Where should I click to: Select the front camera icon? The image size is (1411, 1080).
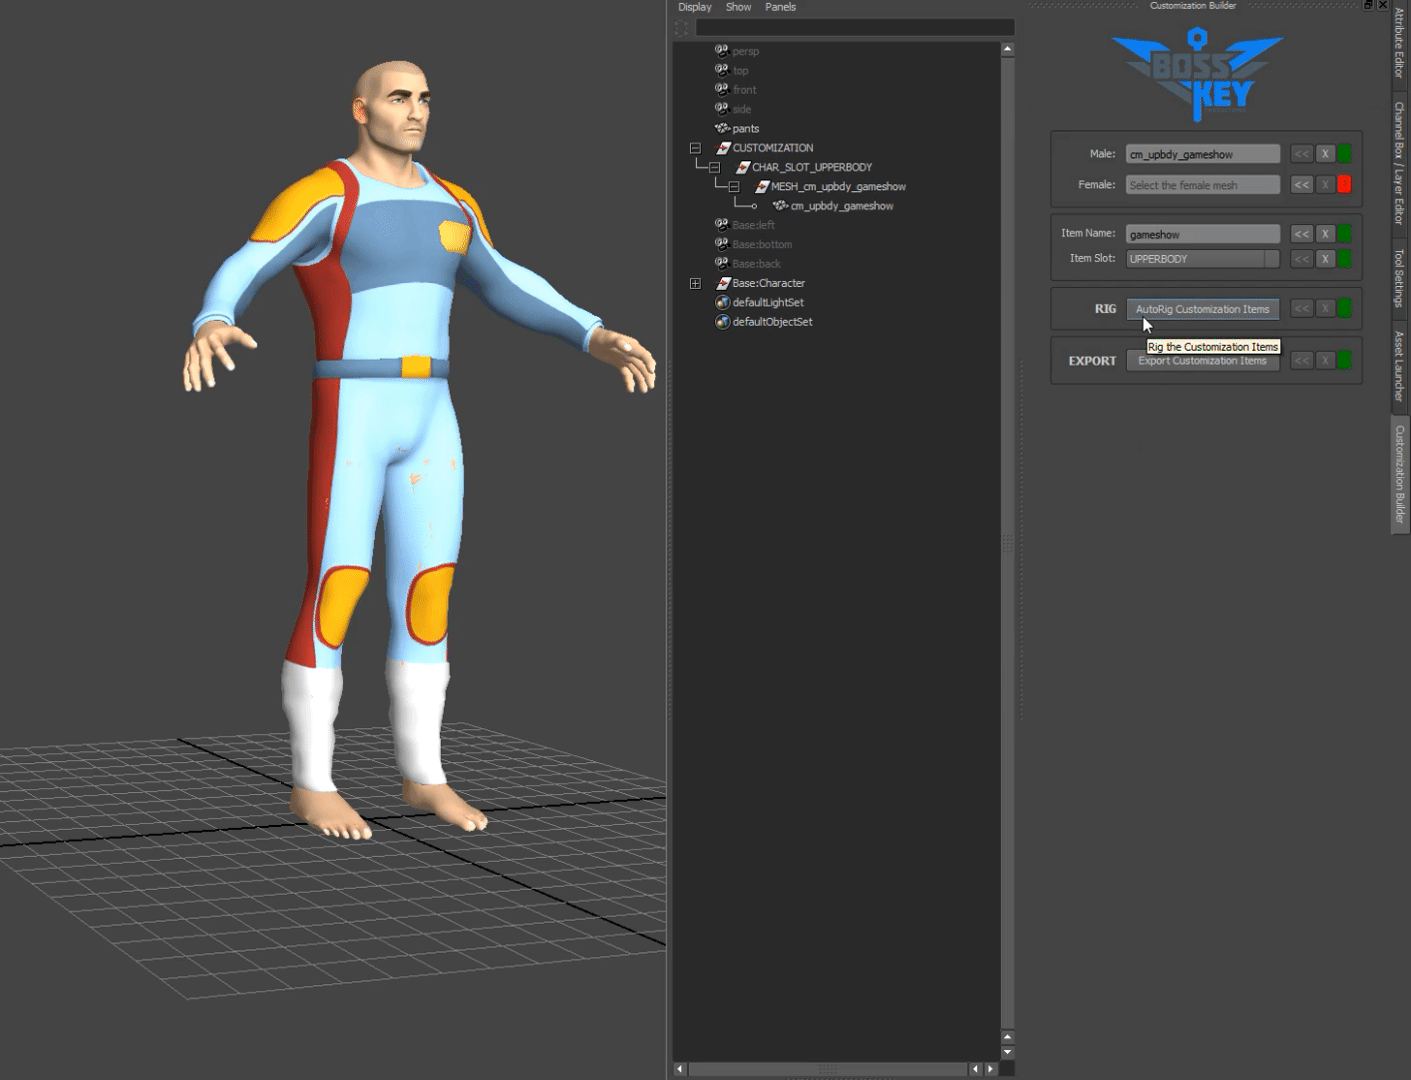pos(722,90)
